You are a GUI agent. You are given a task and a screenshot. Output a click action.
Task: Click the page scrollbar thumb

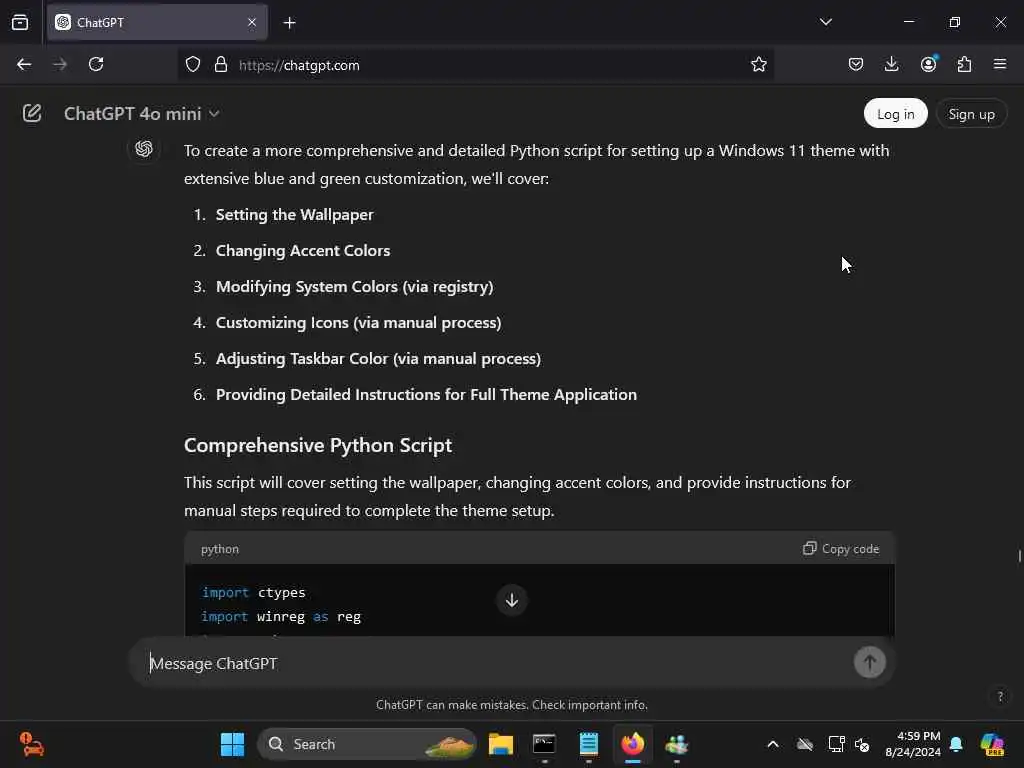coord(1019,556)
